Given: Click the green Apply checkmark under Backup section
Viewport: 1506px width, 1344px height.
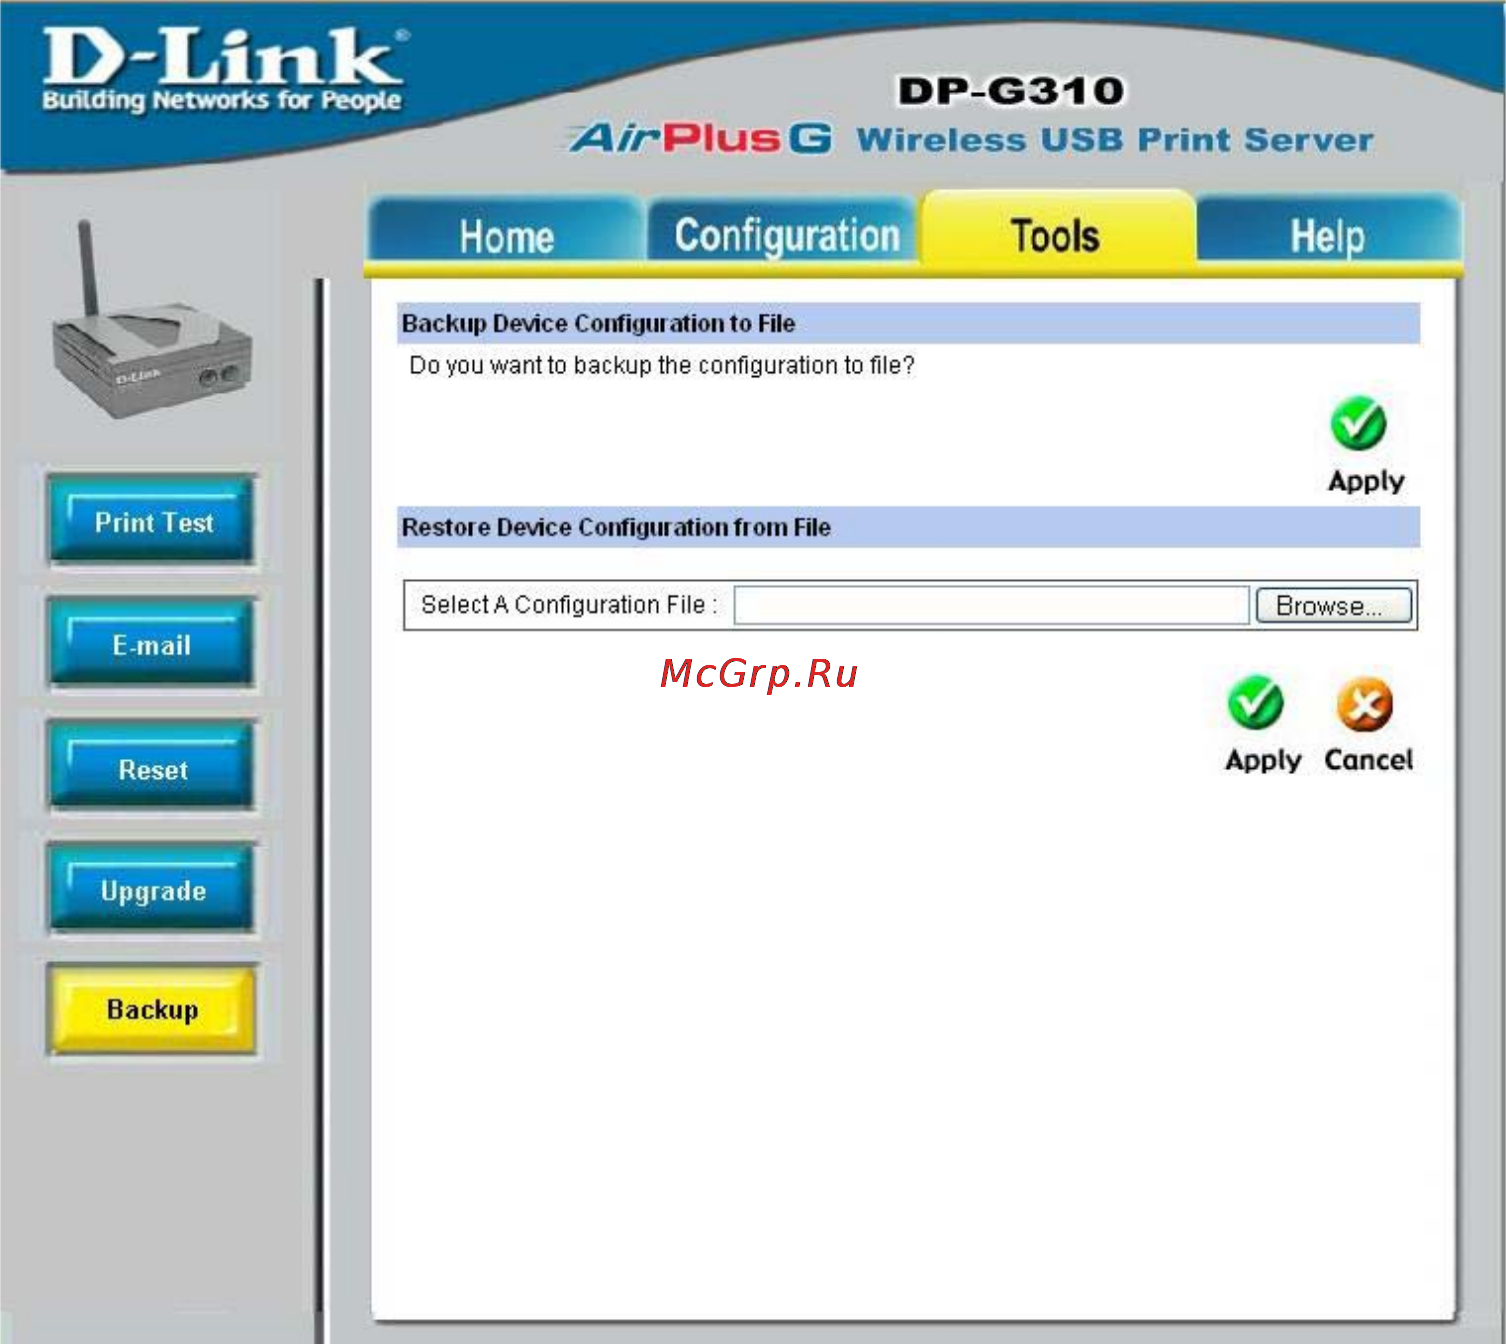Looking at the screenshot, I should [1358, 424].
